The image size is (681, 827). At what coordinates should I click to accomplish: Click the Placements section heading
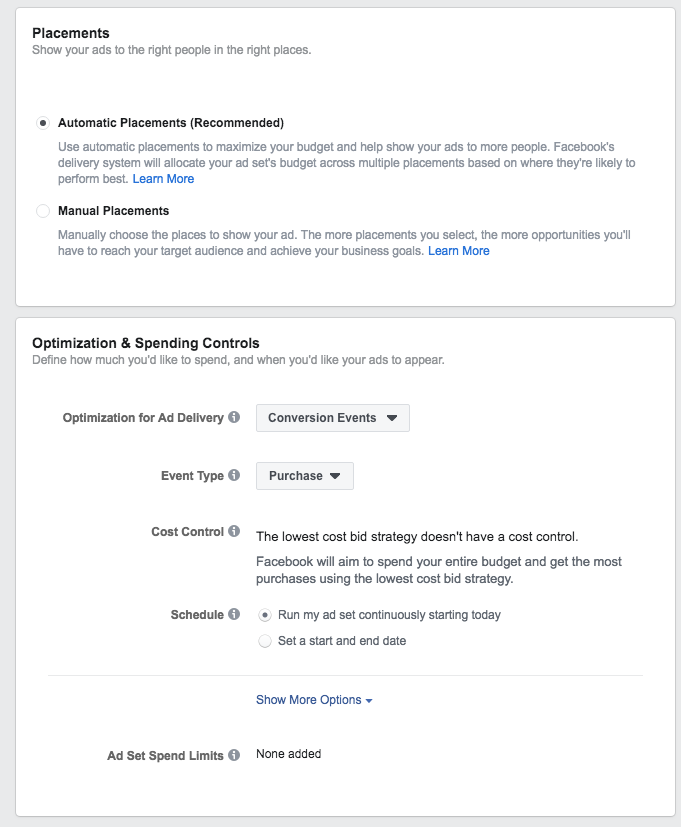71,33
